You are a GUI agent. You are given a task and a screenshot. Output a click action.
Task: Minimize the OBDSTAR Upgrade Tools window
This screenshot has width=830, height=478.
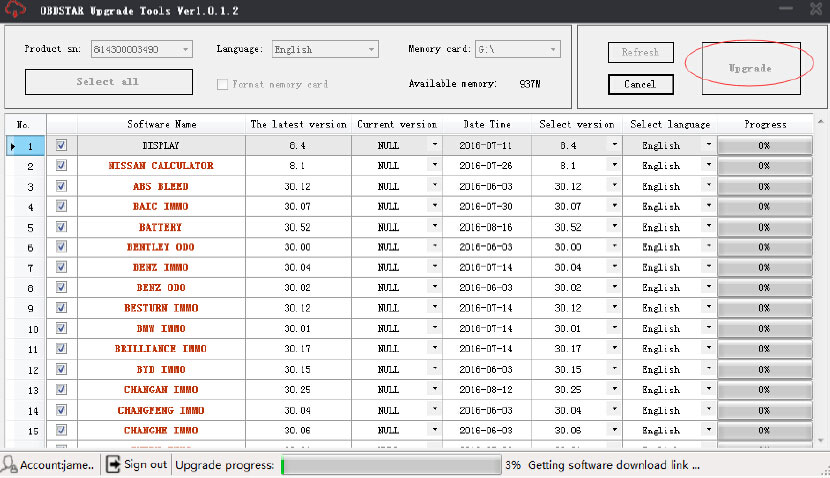[x=786, y=8]
